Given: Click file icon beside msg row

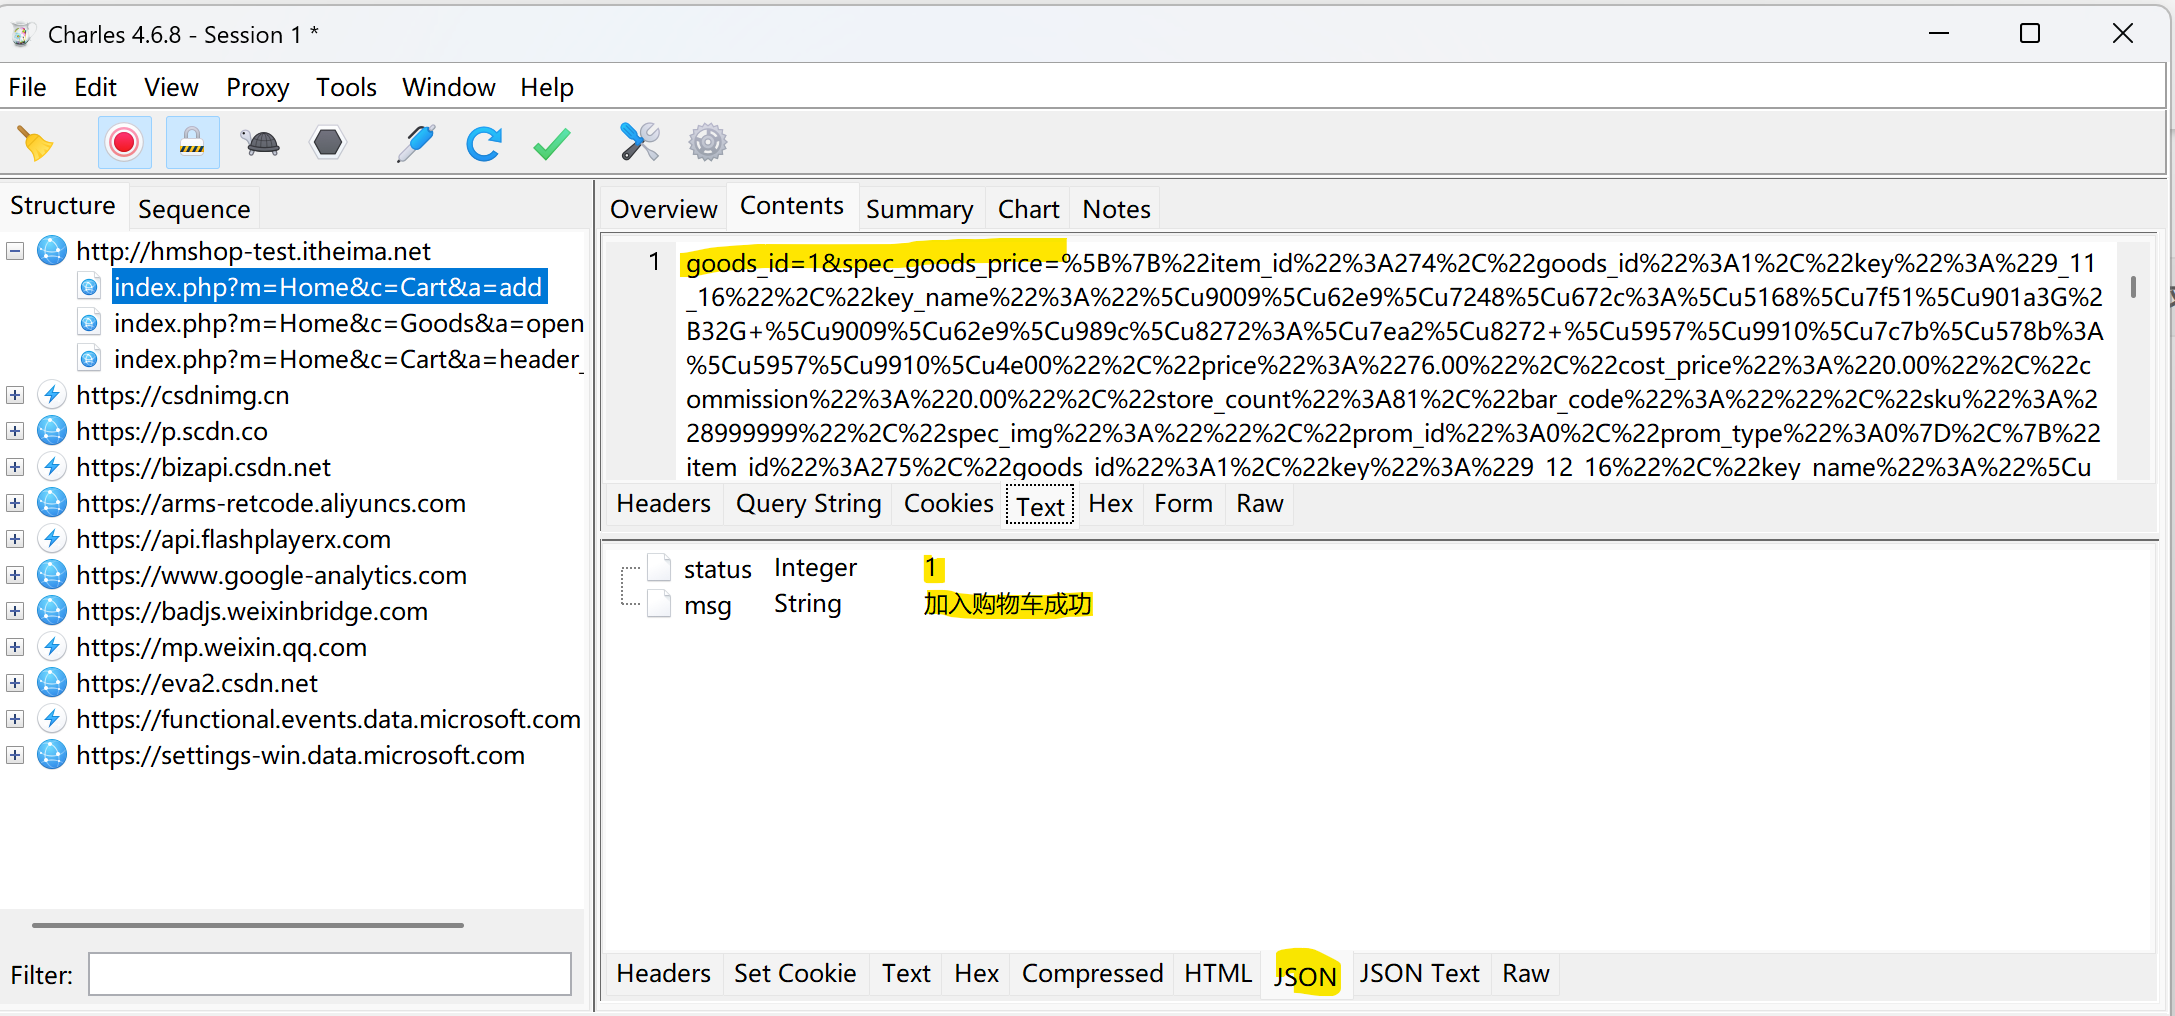Looking at the screenshot, I should (x=659, y=604).
